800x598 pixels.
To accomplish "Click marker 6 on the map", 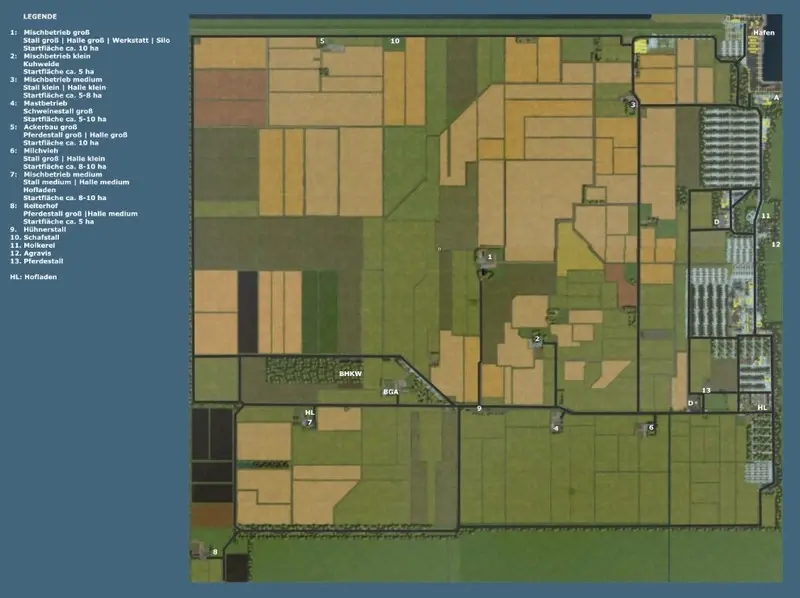I will pyautogui.click(x=651, y=428).
